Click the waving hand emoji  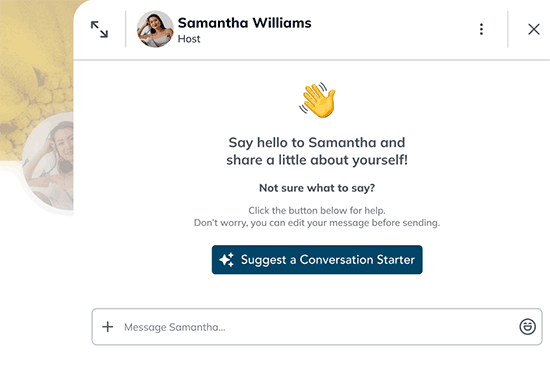[x=317, y=100]
